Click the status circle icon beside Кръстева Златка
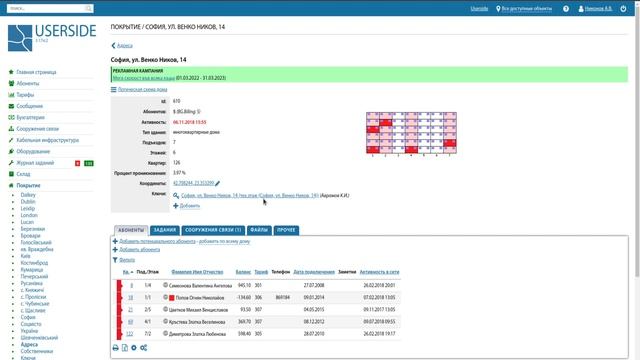The height and width of the screenshot is (360, 640). (x=165, y=322)
